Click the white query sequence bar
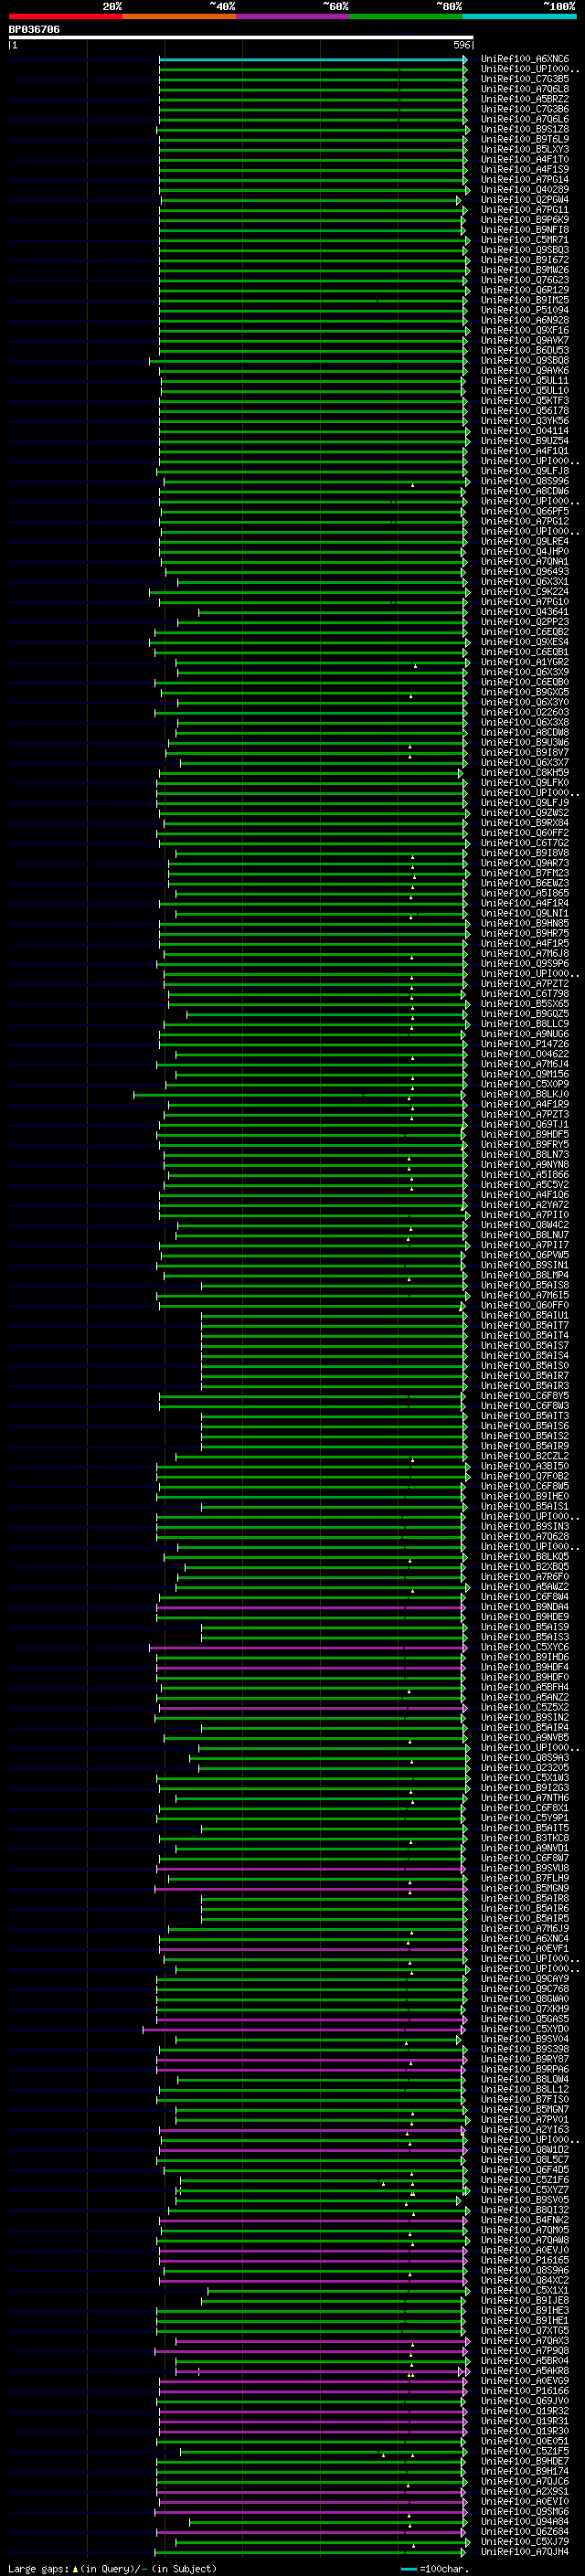 [x=241, y=38]
